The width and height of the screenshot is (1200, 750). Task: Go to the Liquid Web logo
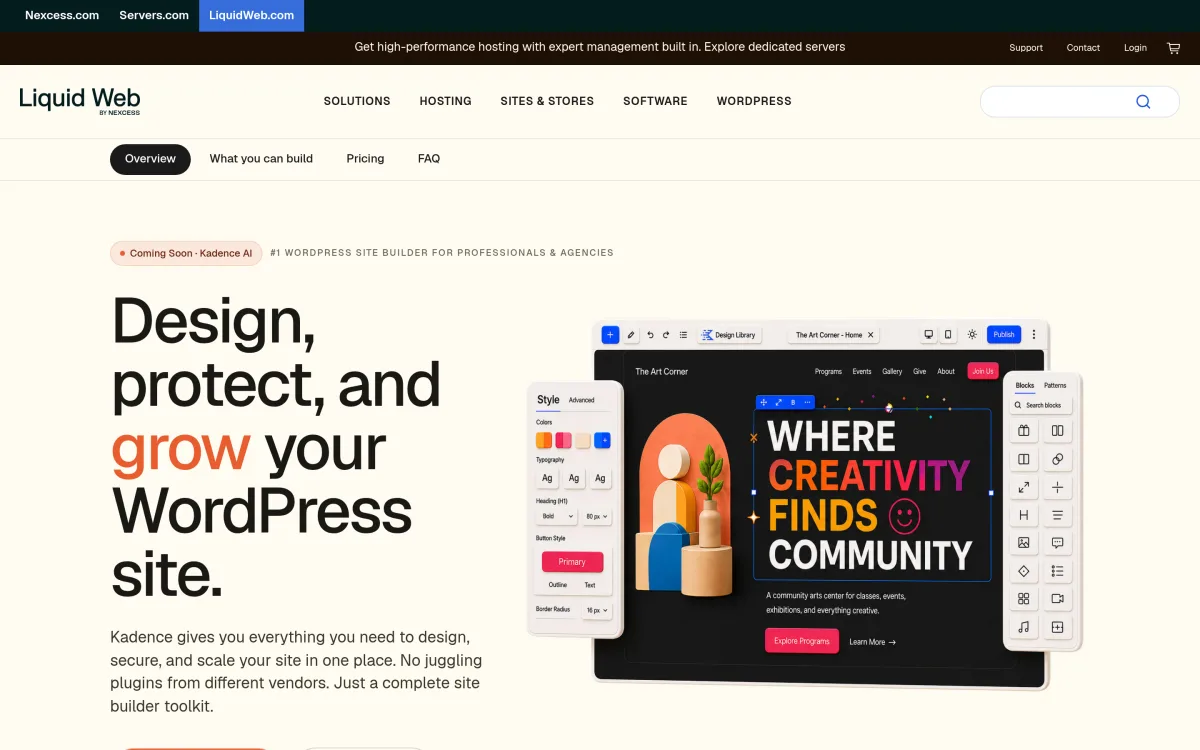(80, 101)
